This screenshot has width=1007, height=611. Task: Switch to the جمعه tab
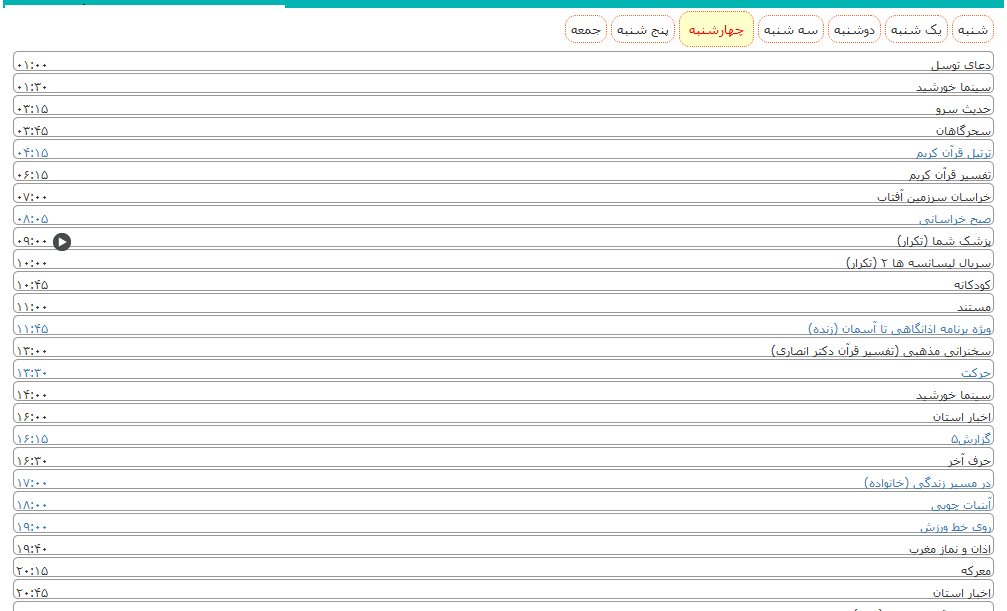coord(586,30)
